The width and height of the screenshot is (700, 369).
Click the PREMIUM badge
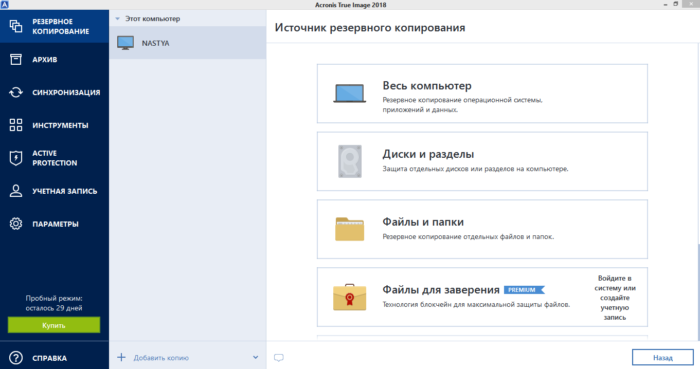524,290
